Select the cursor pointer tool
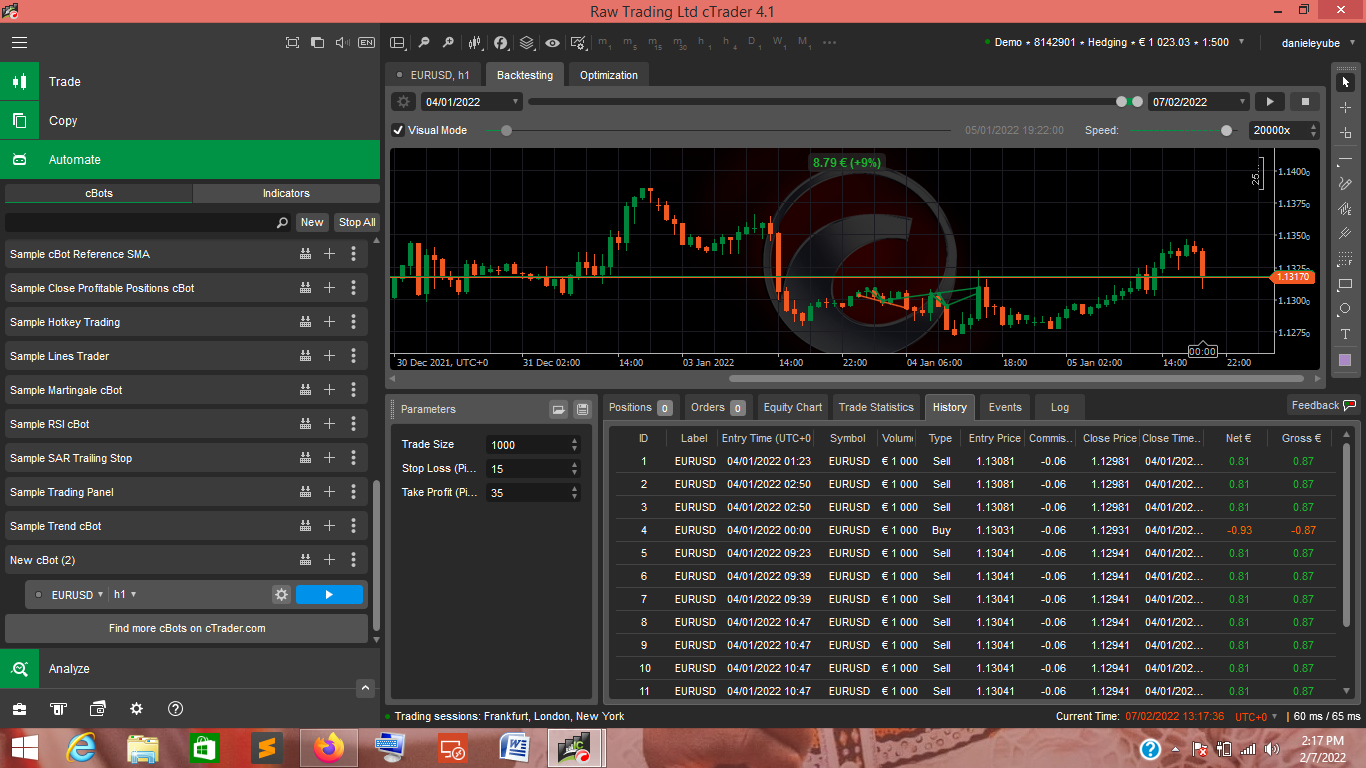 (1345, 82)
